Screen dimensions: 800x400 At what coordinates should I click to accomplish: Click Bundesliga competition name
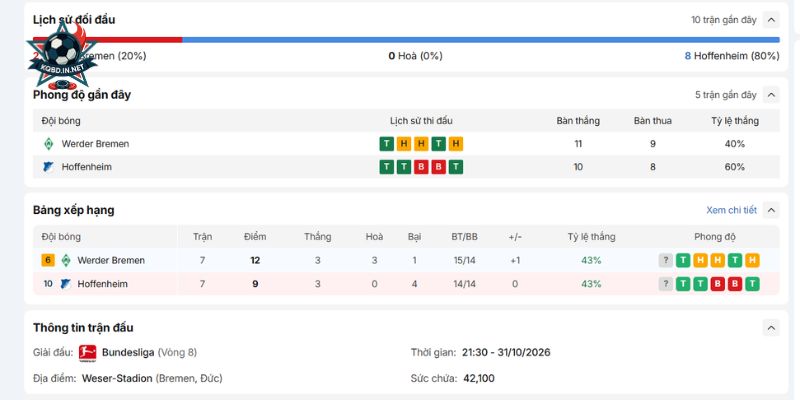[x=128, y=353]
